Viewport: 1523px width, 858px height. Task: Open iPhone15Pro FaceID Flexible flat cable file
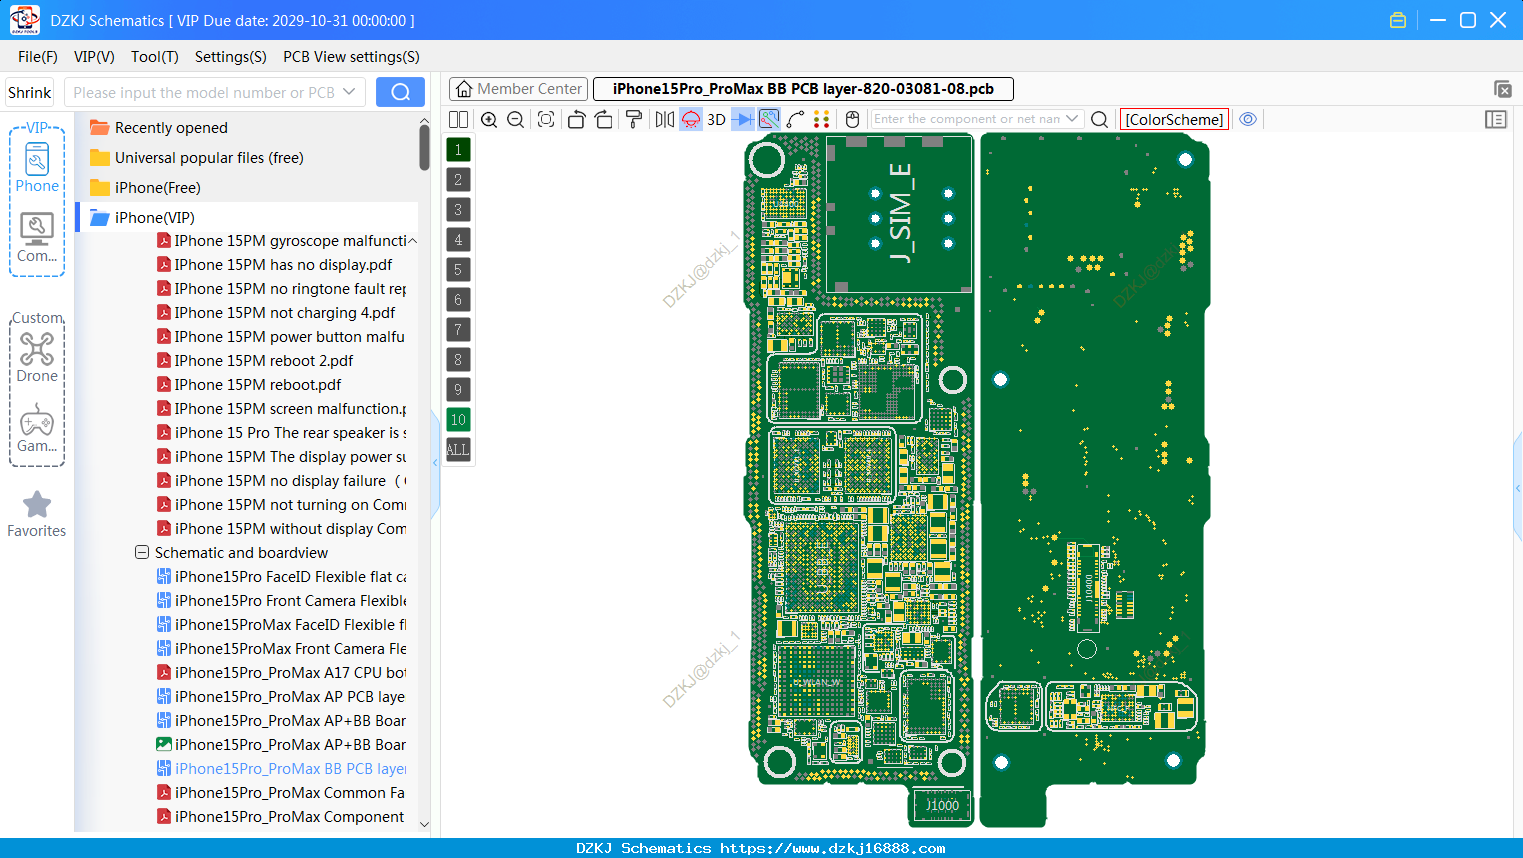(x=290, y=577)
